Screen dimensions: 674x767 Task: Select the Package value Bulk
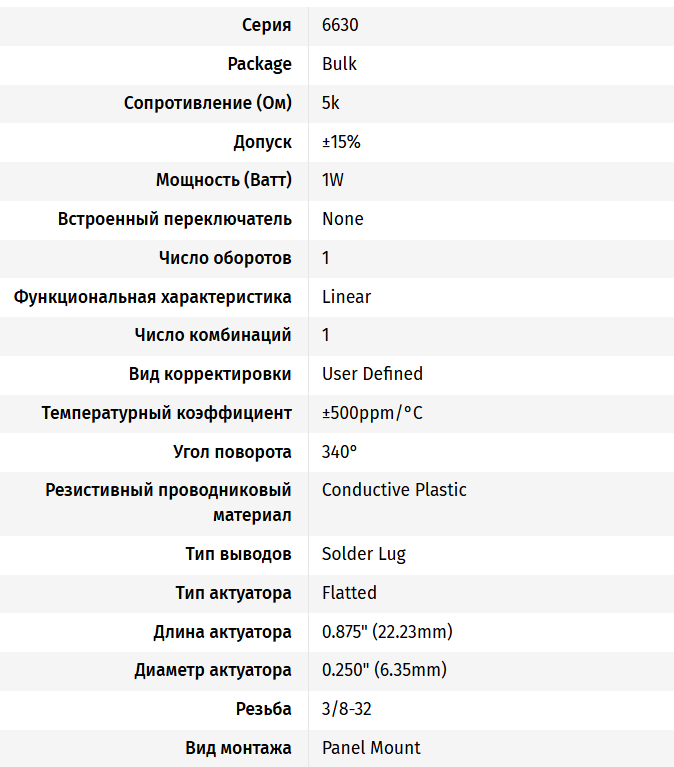pyautogui.click(x=339, y=64)
